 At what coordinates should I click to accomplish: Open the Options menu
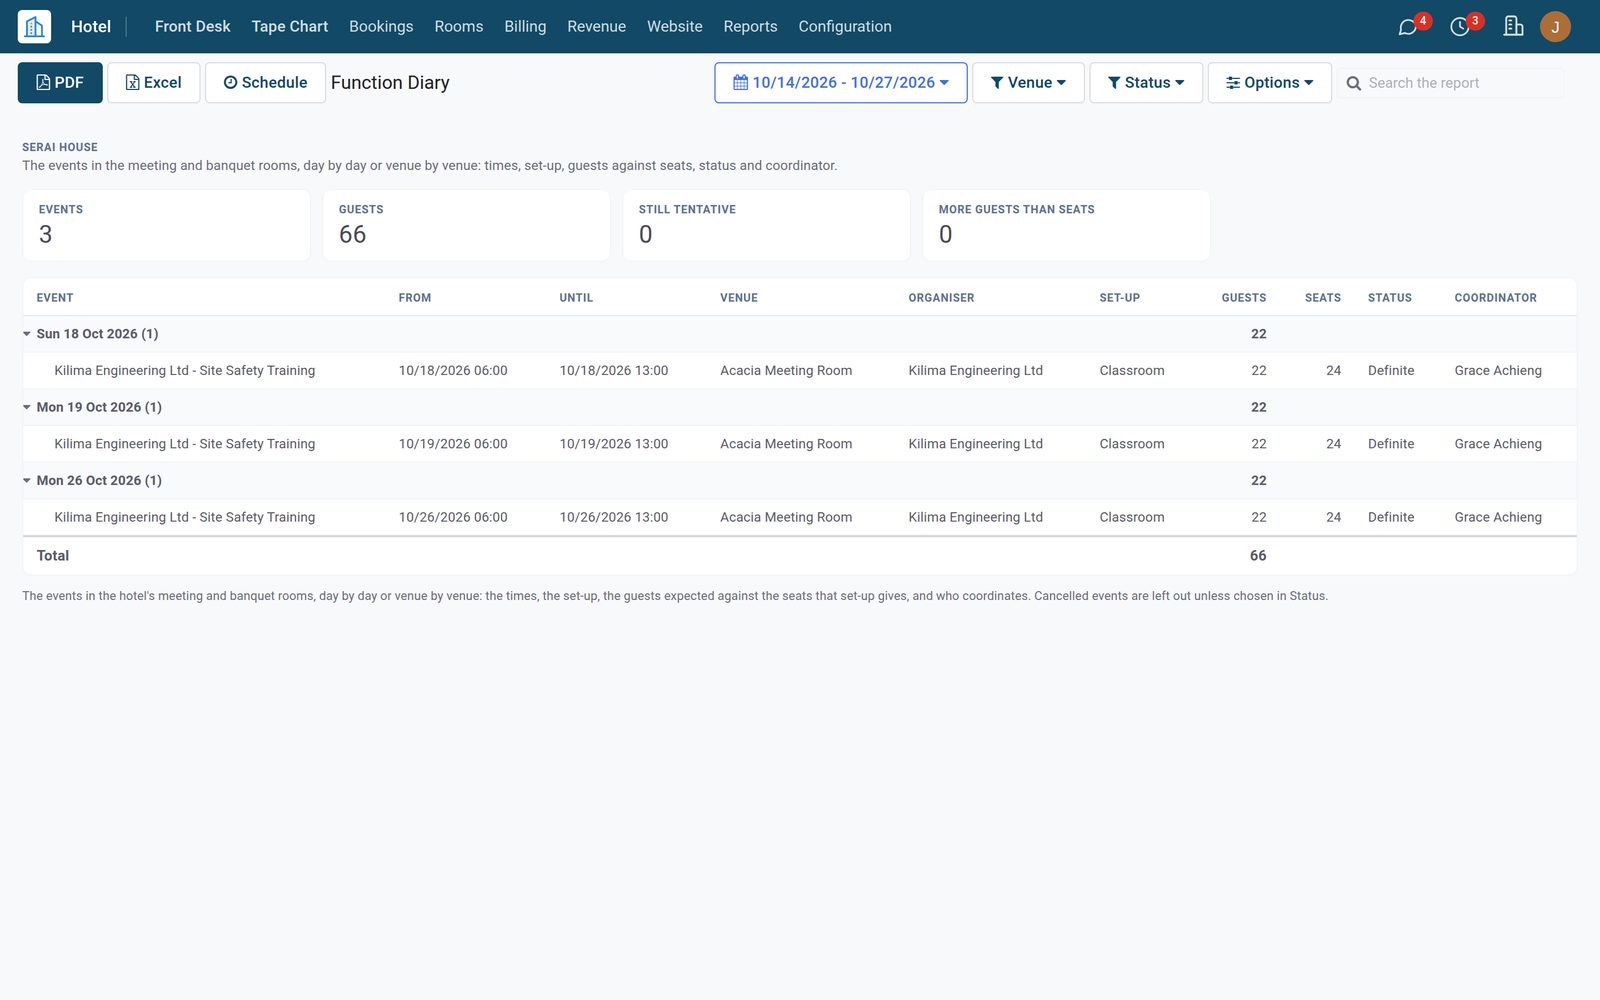[1270, 83]
